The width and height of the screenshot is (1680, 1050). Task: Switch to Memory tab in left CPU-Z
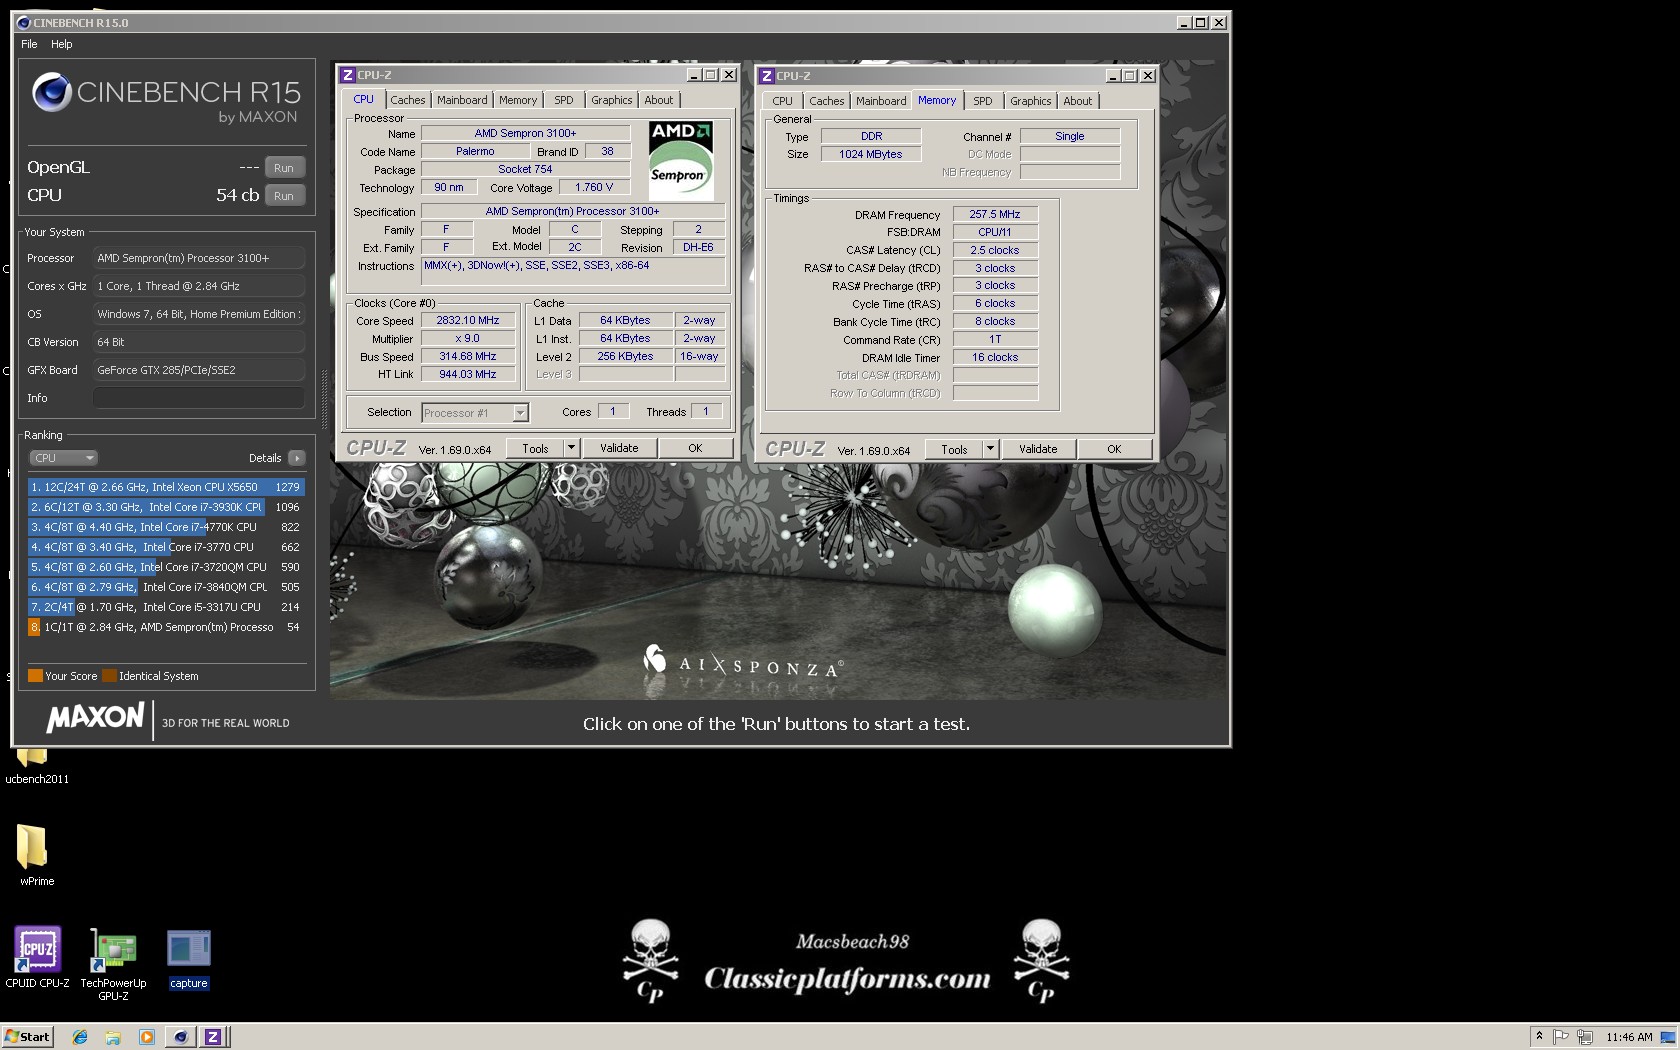pos(518,100)
